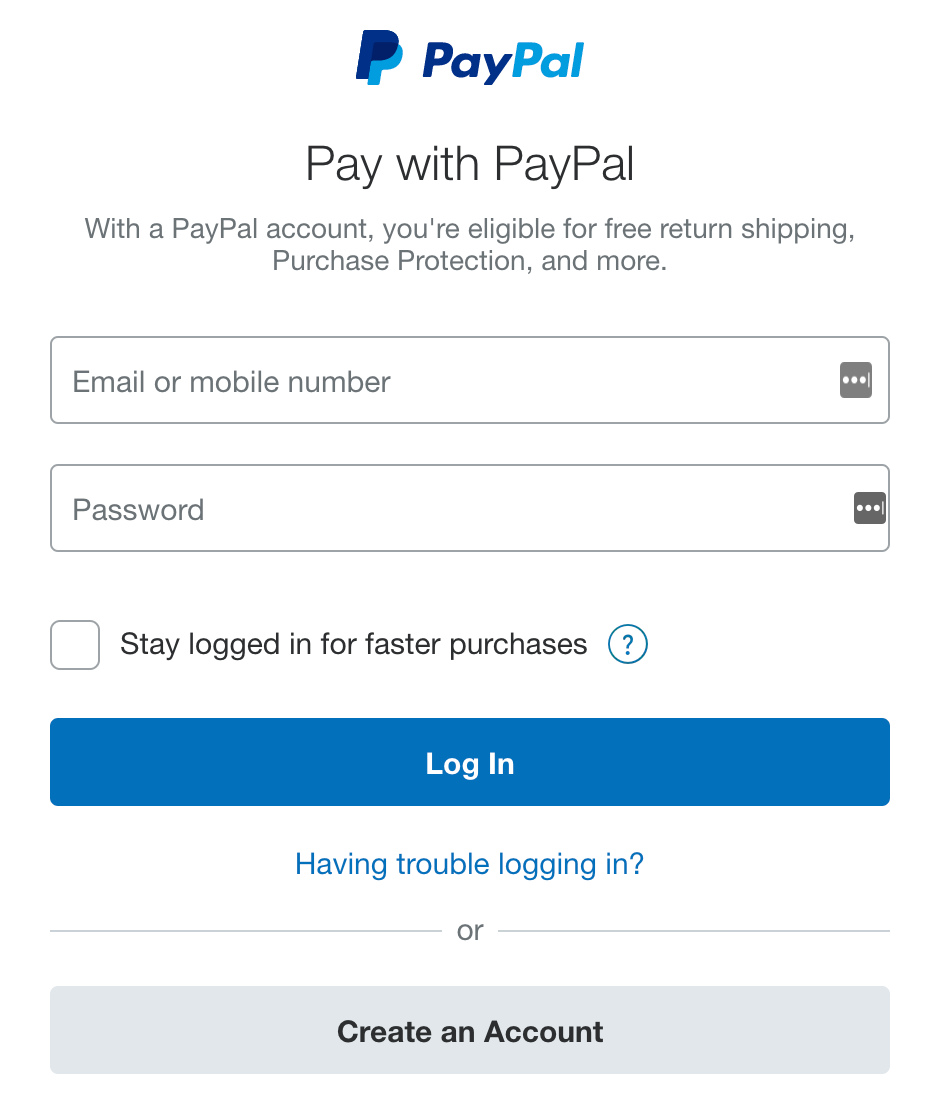The height and width of the screenshot is (1108, 940).
Task: Click the PayPal wordmark text logo
Action: 503,62
